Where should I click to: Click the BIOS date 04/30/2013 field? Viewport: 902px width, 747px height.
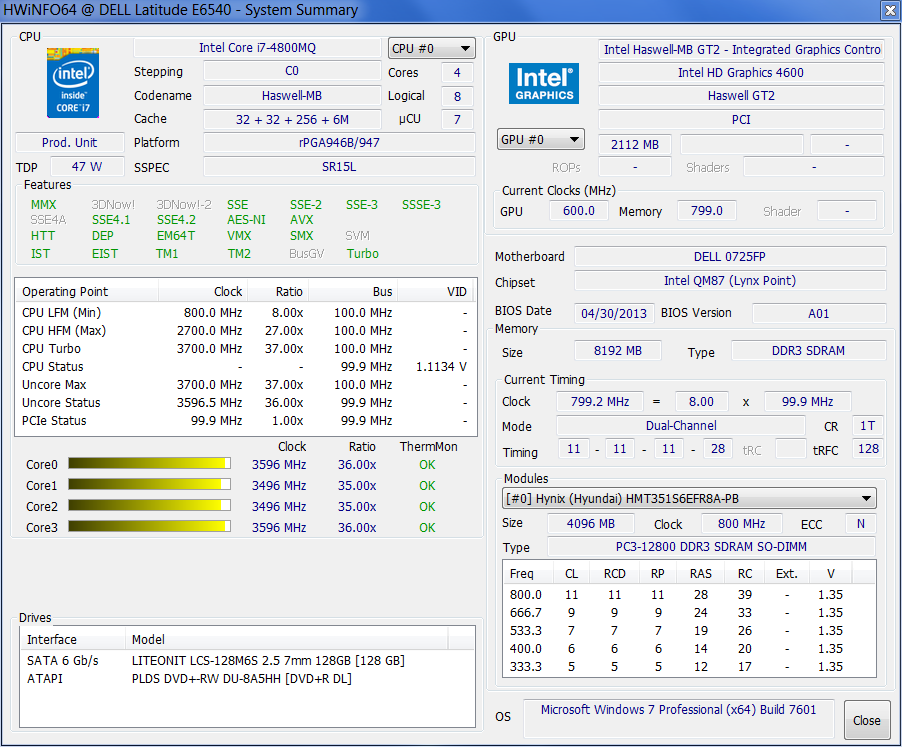pyautogui.click(x=614, y=313)
